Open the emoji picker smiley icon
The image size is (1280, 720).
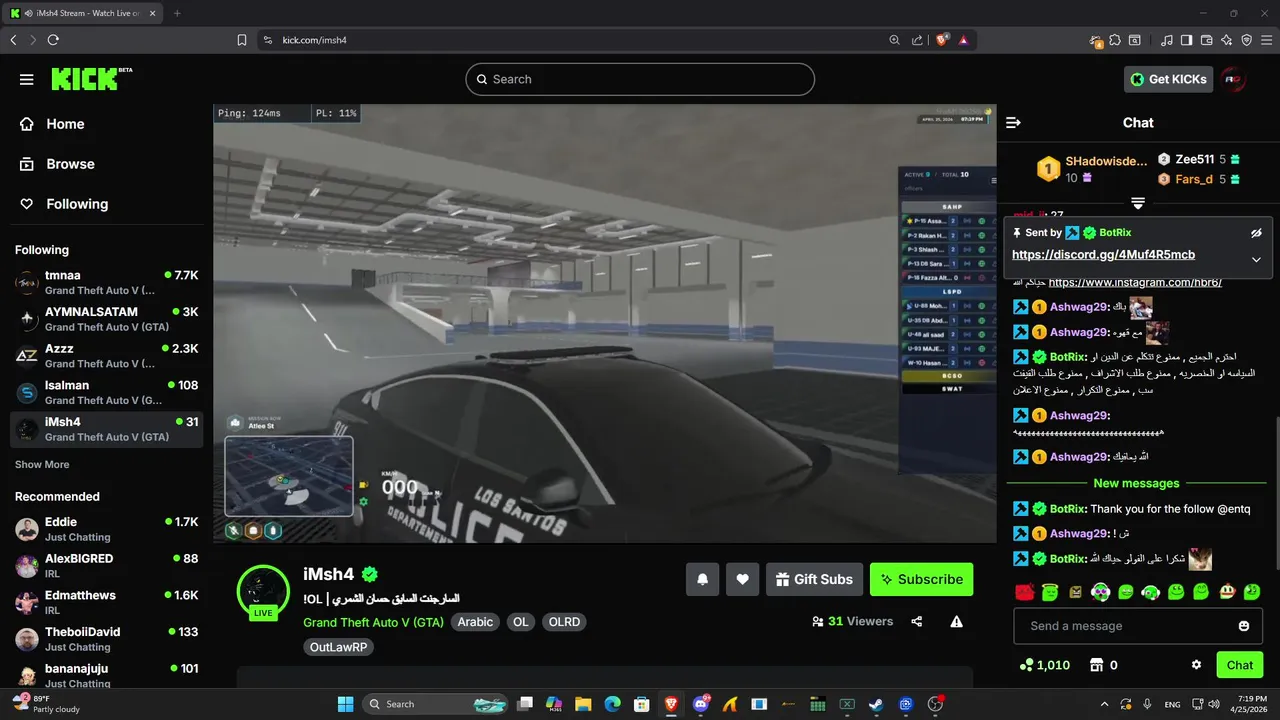(1244, 626)
